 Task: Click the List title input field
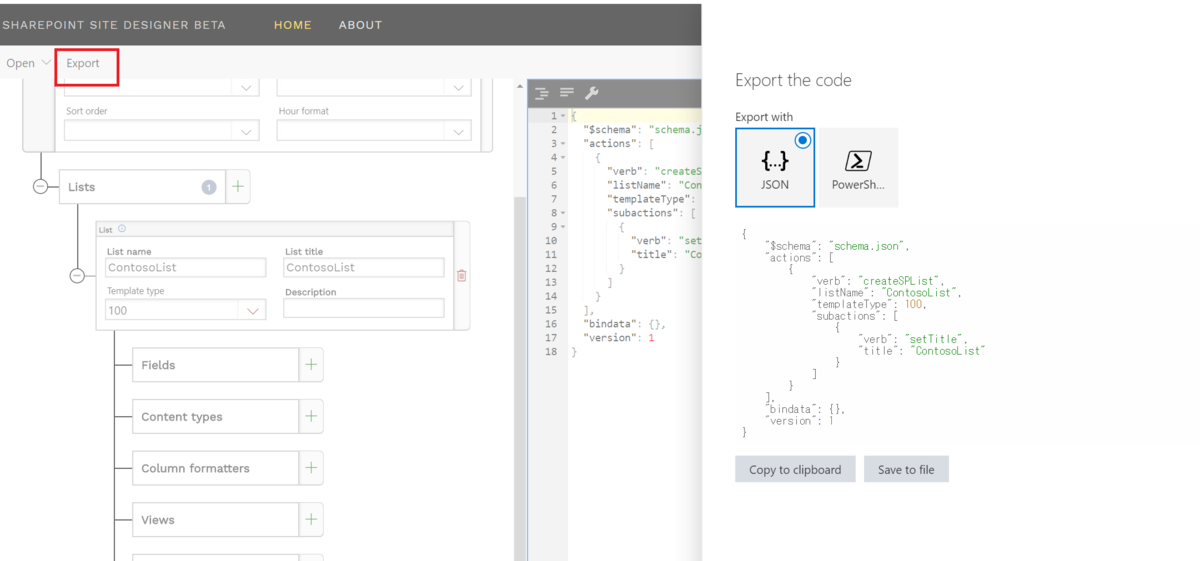tap(363, 268)
